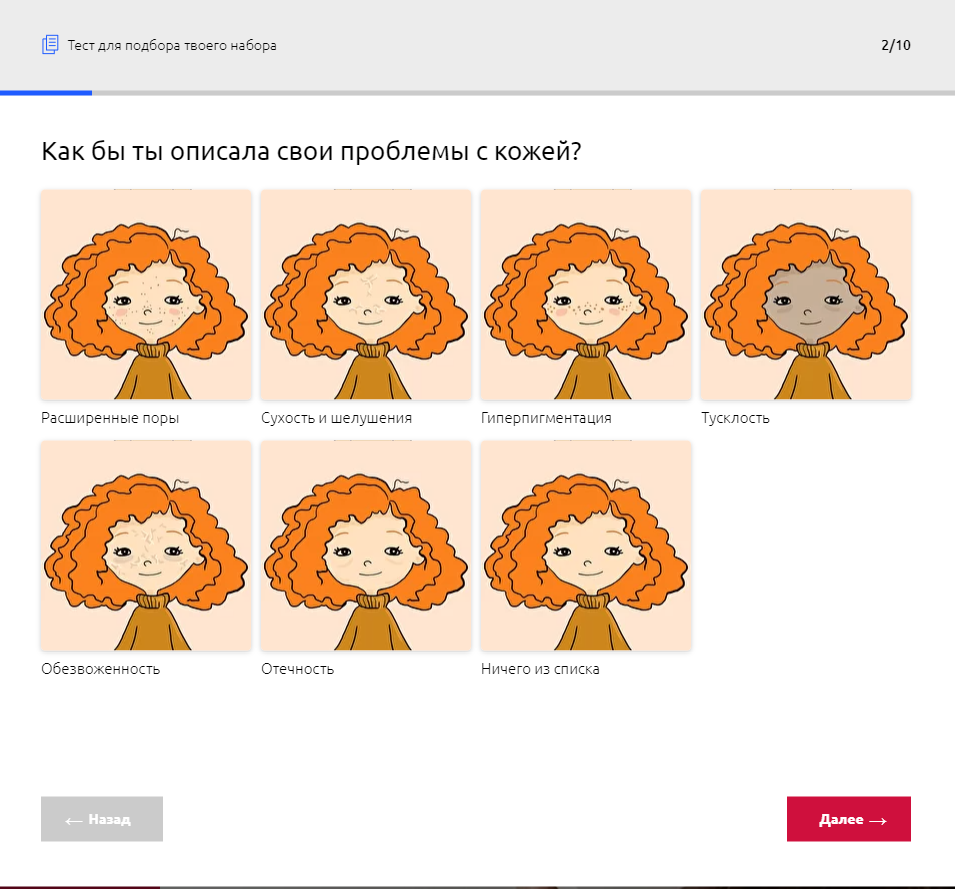The image size is (955, 889).
Task: Click the Расширенные поры text label
Action: [x=110, y=418]
